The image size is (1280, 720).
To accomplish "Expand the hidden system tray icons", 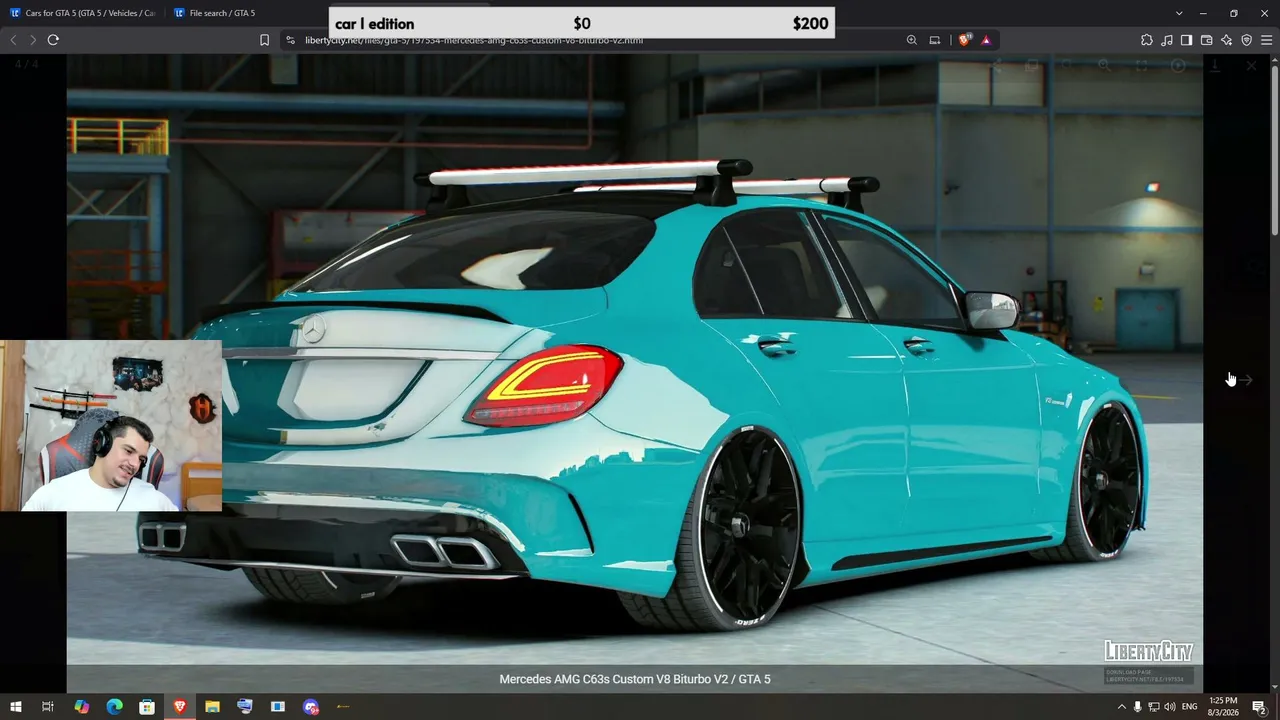I will pos(1121,707).
